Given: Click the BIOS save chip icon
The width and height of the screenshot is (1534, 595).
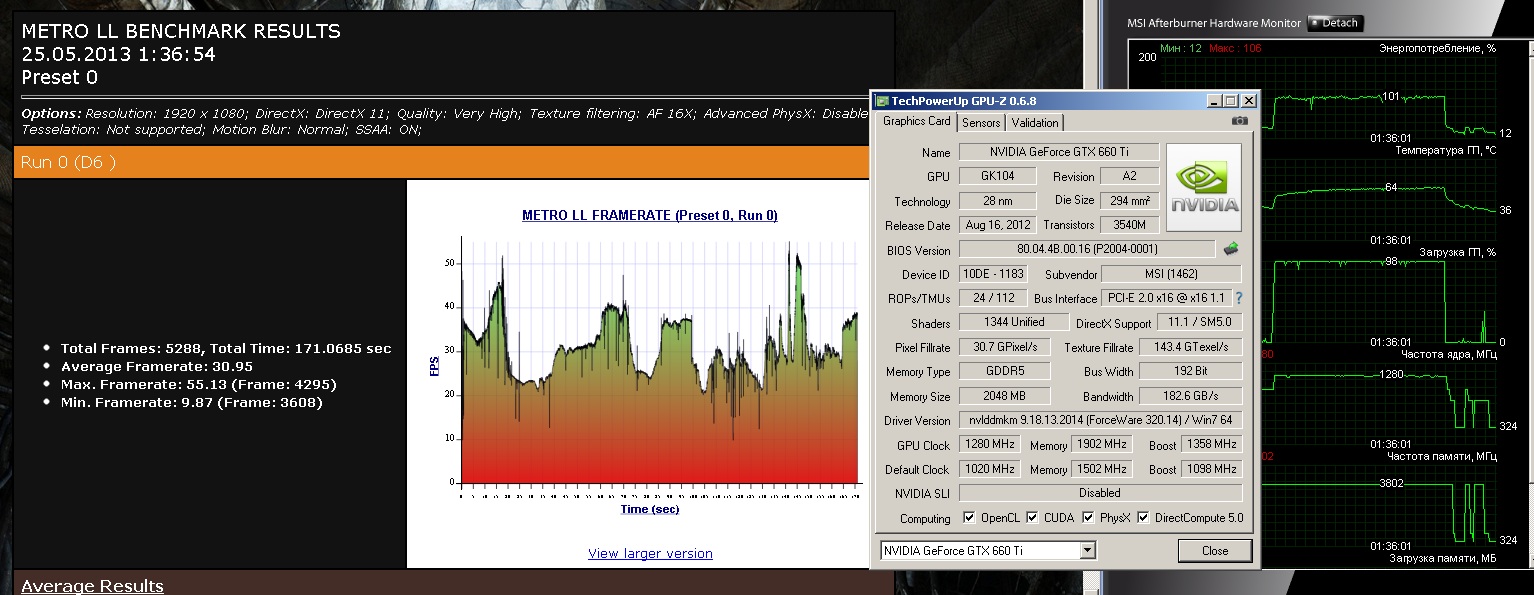Looking at the screenshot, I should (x=1231, y=249).
